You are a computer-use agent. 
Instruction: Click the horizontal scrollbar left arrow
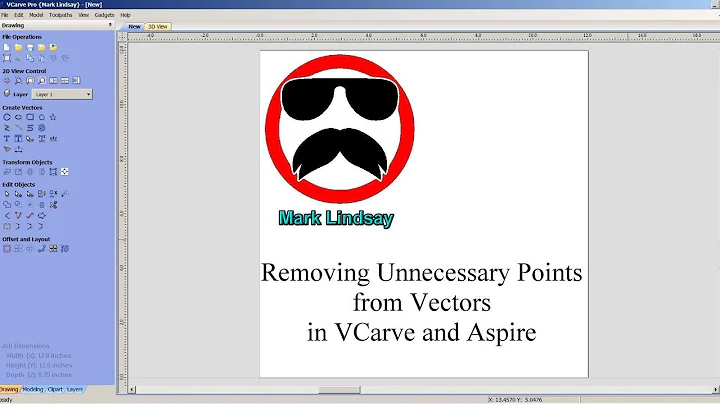(132, 390)
